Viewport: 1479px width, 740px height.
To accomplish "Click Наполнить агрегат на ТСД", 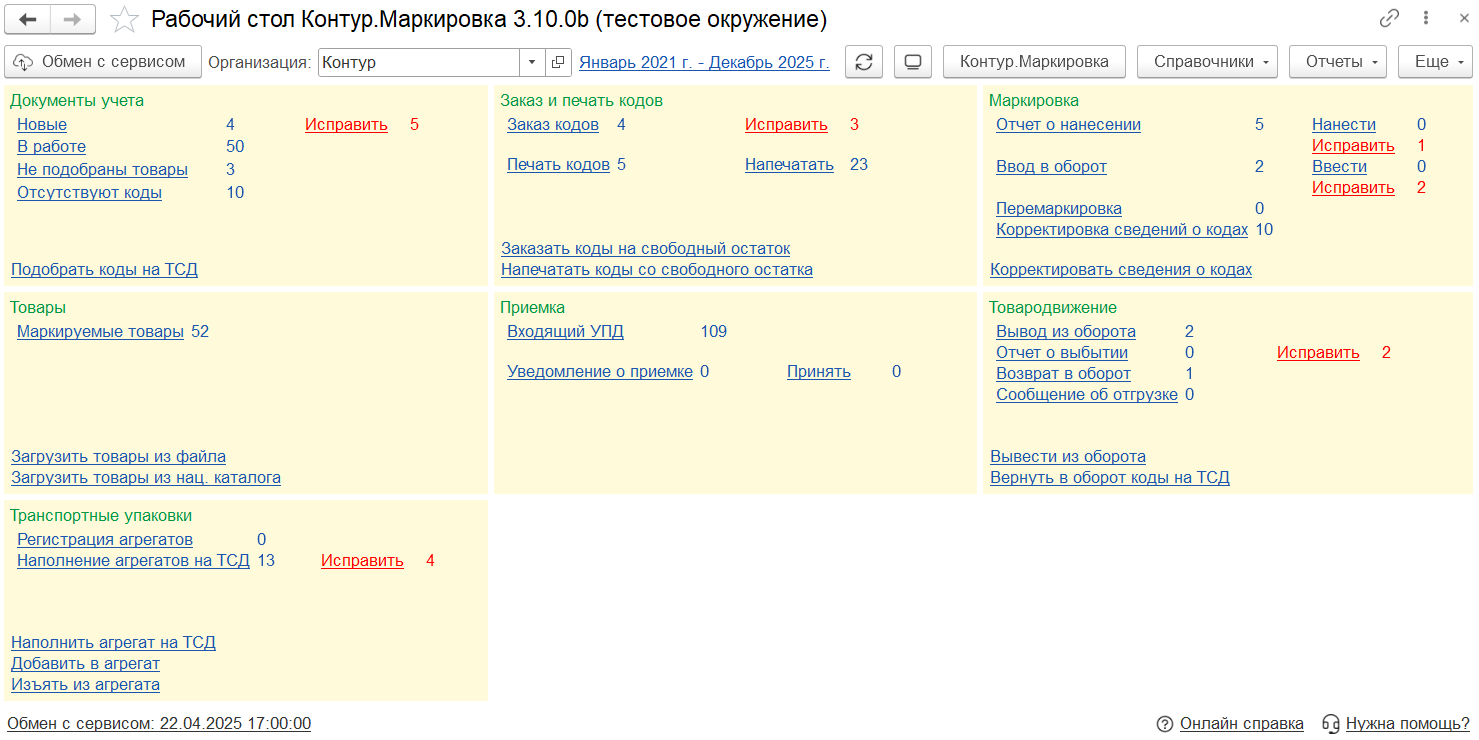I will coord(113,642).
